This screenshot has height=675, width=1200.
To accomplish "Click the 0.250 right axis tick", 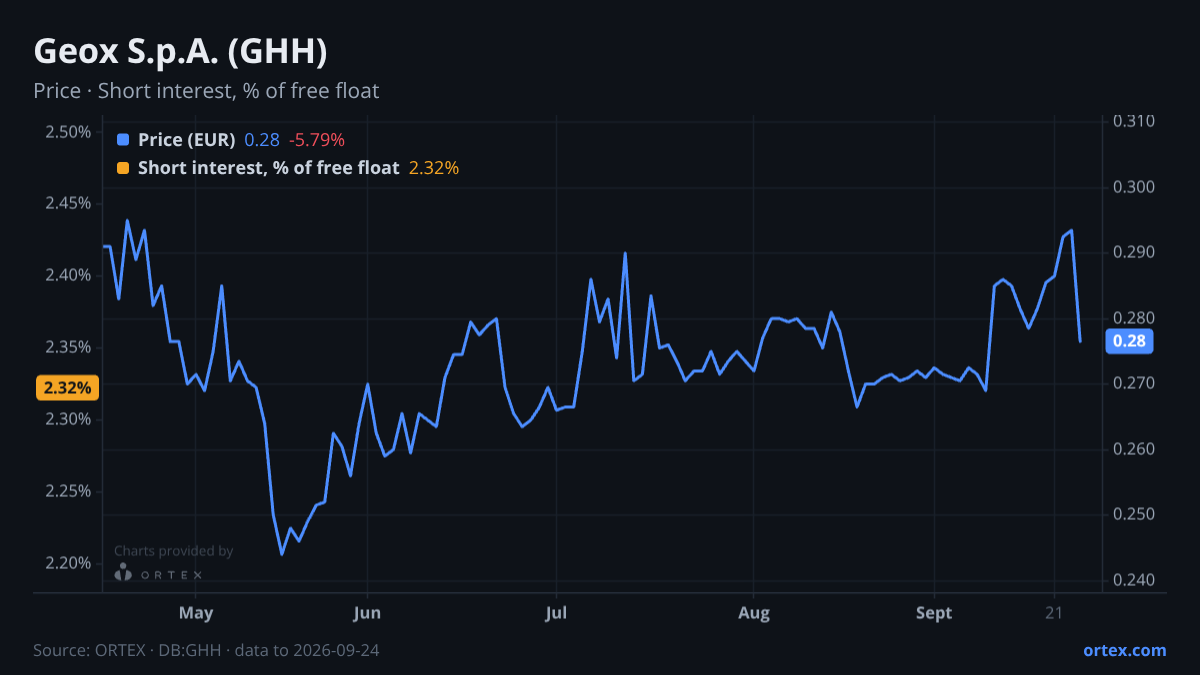I will [1134, 514].
